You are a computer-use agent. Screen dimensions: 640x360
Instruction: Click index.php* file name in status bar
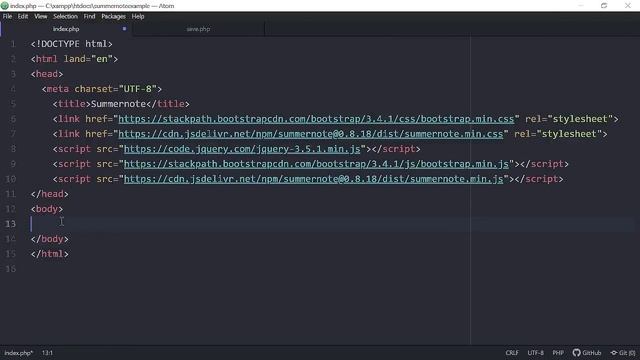19,353
